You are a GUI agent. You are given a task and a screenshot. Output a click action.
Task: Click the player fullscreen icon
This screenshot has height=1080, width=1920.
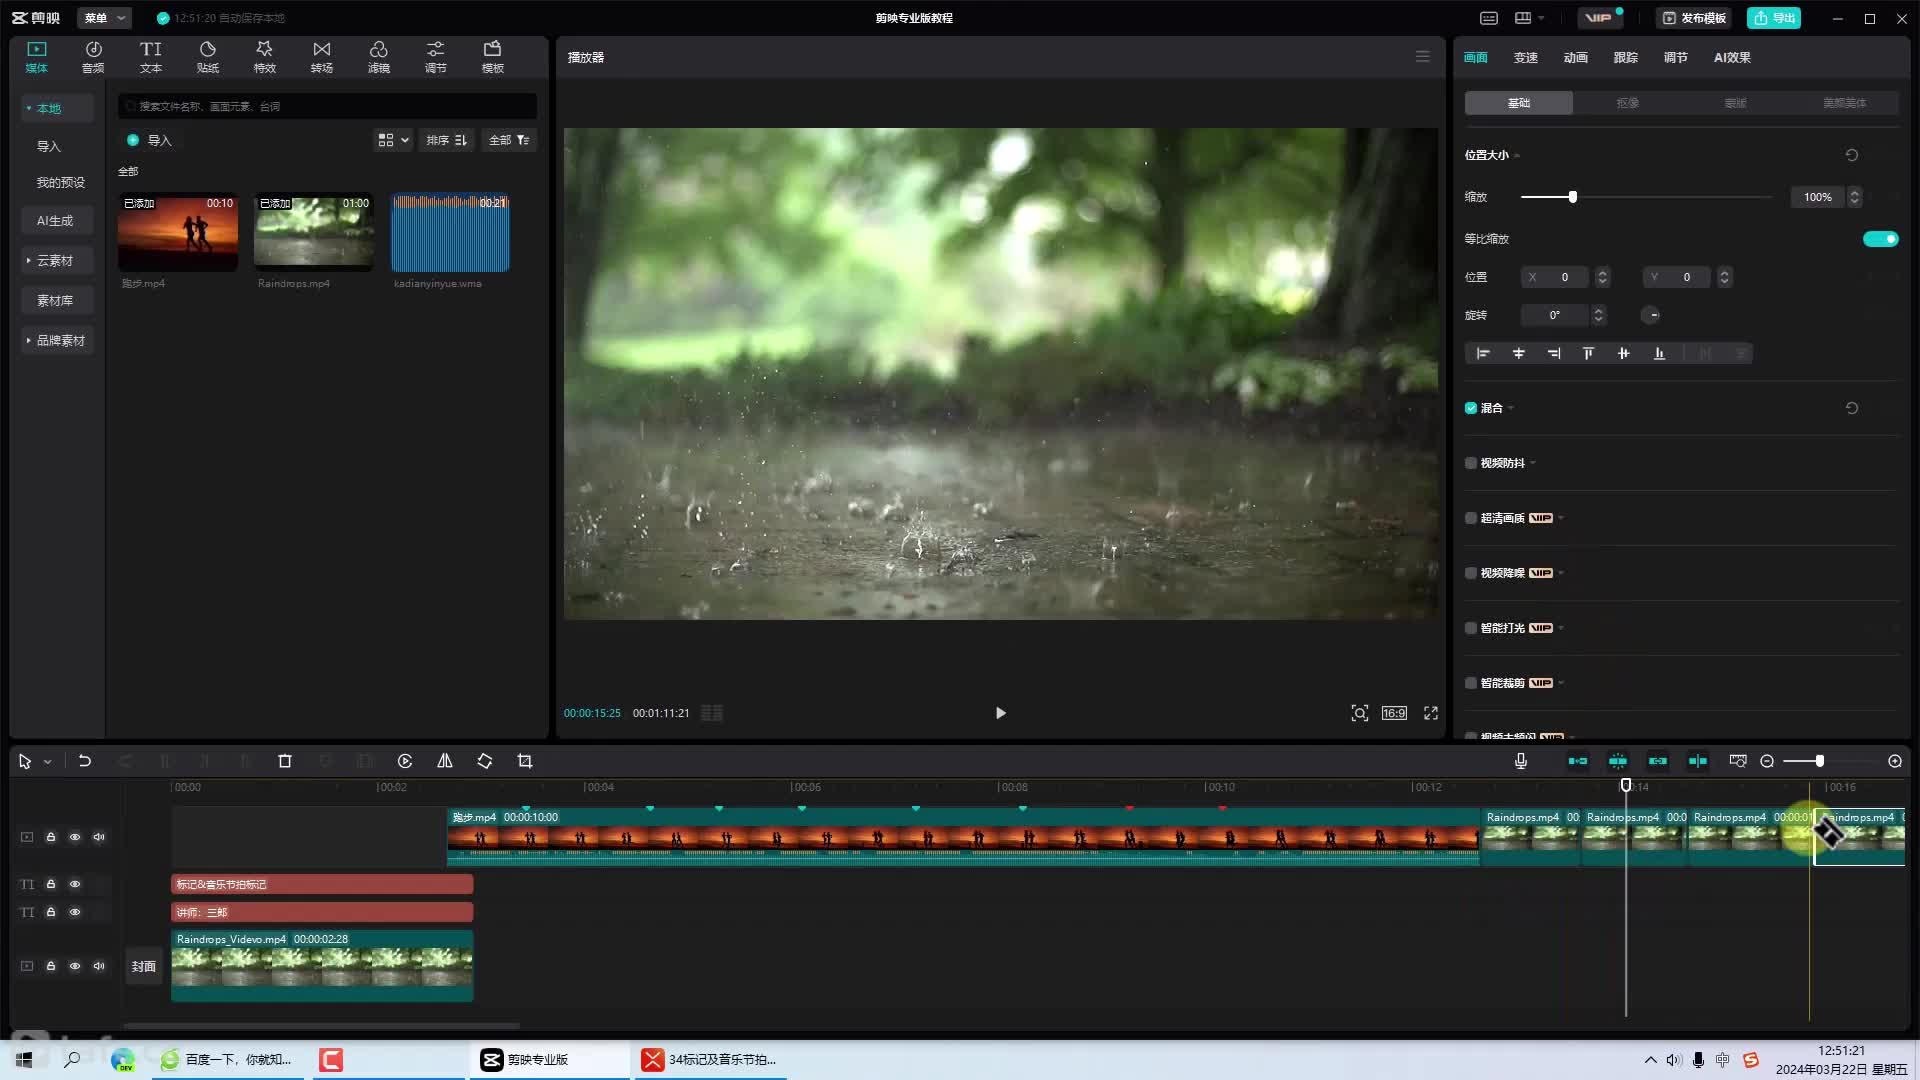click(1431, 713)
